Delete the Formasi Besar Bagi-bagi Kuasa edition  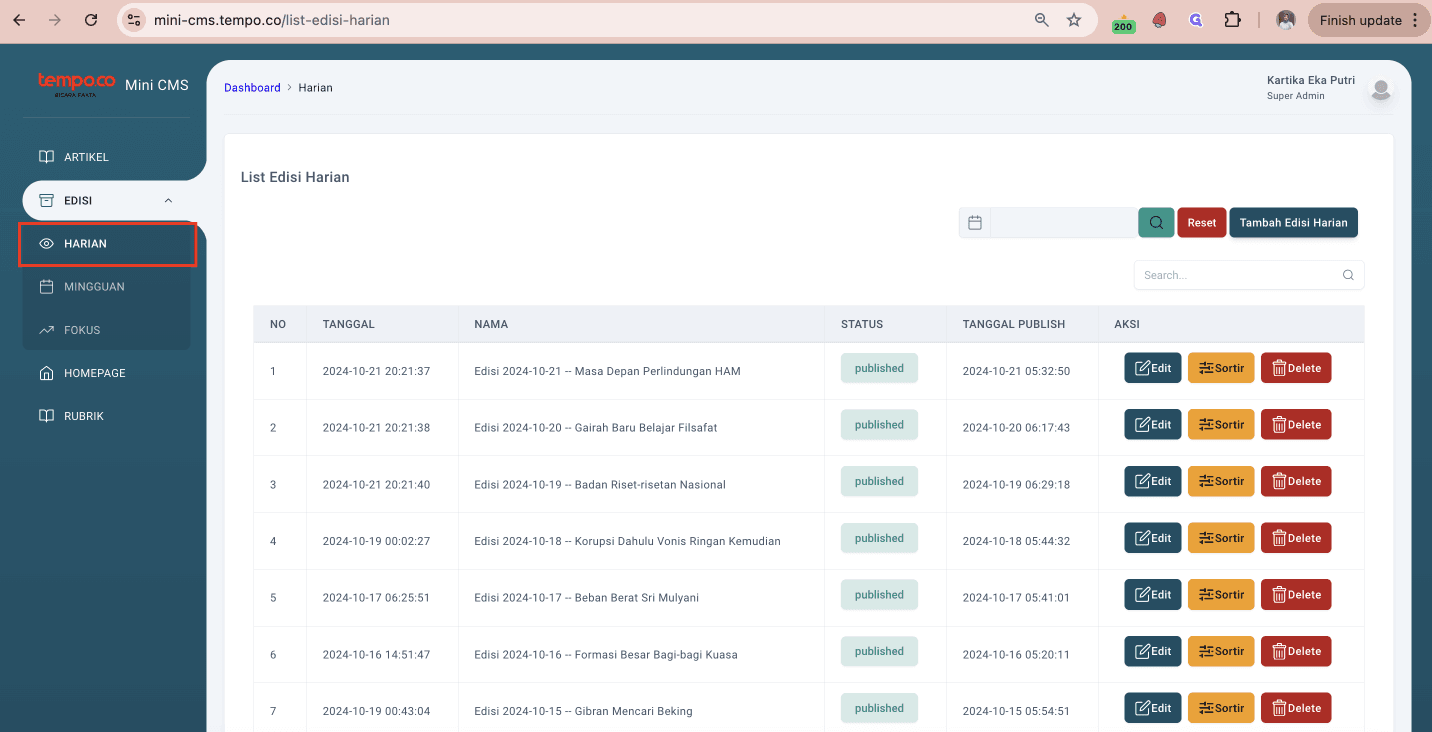click(1296, 651)
